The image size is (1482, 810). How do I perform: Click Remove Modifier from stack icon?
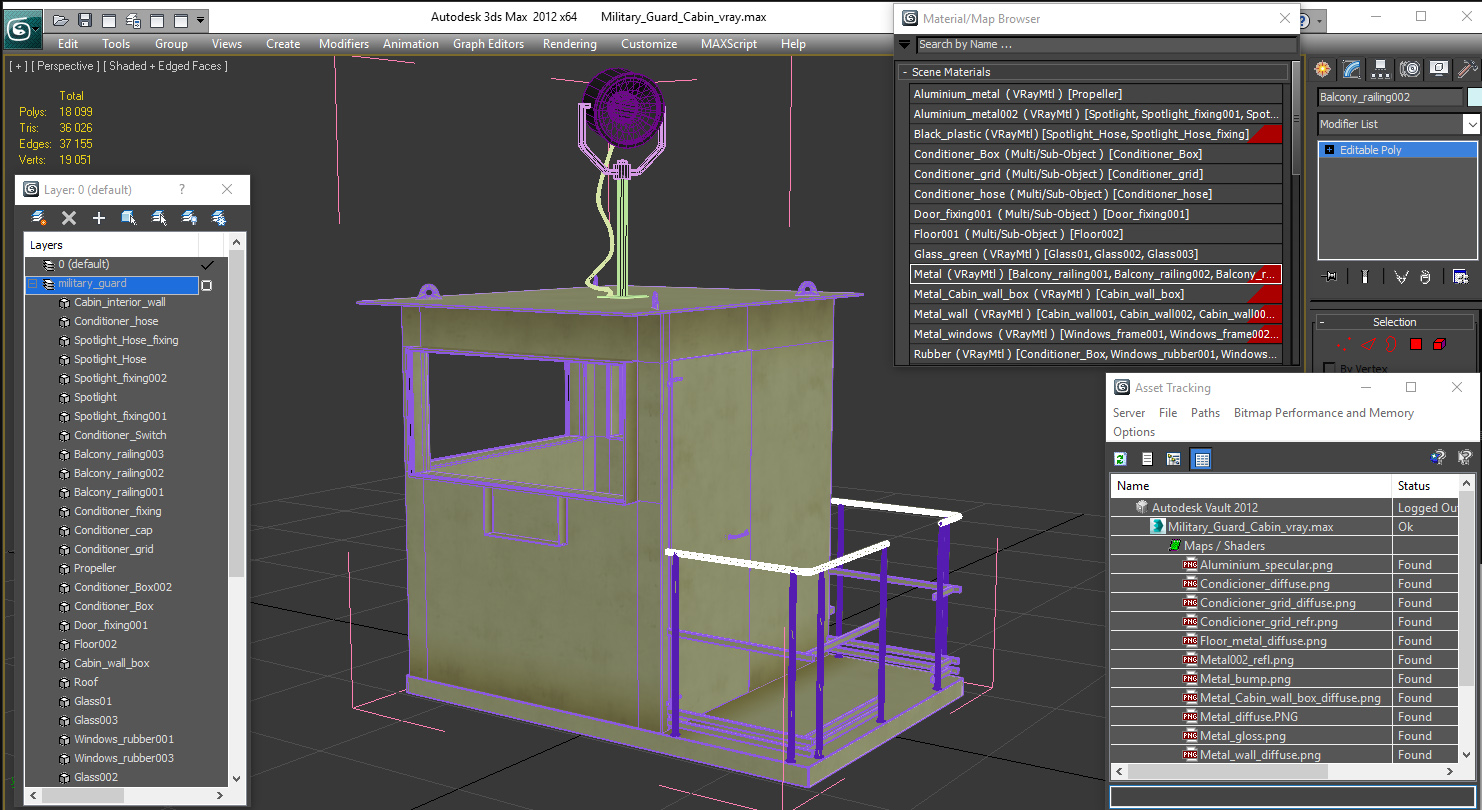[1425, 277]
